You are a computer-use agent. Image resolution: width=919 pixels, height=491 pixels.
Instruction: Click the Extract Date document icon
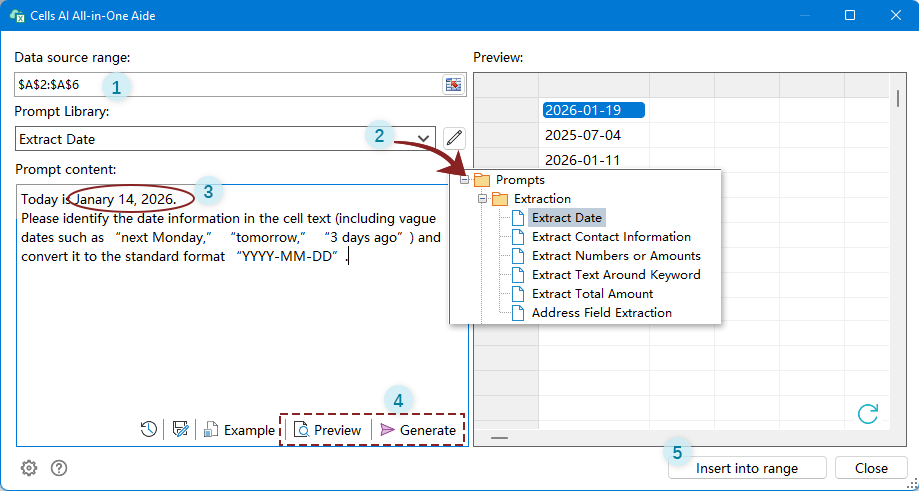[x=518, y=217]
